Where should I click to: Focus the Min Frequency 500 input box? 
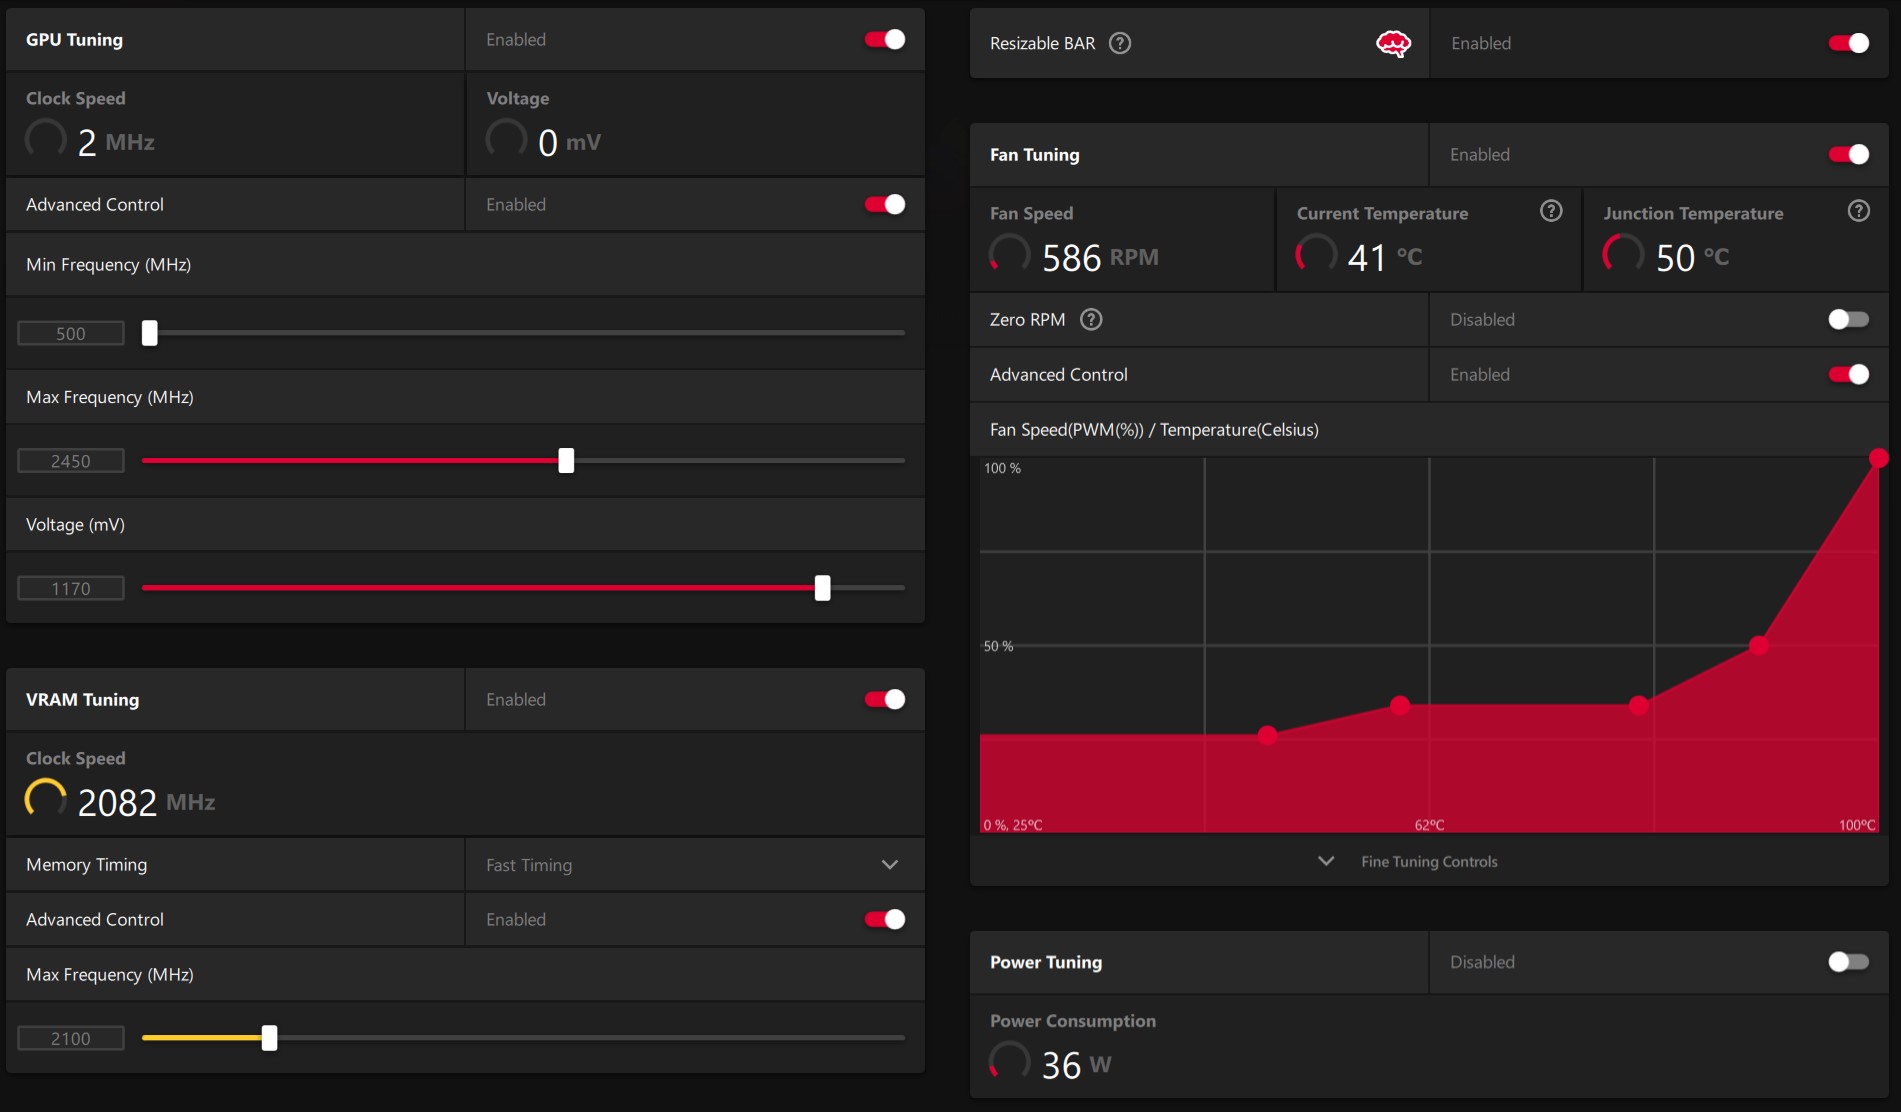(71, 333)
